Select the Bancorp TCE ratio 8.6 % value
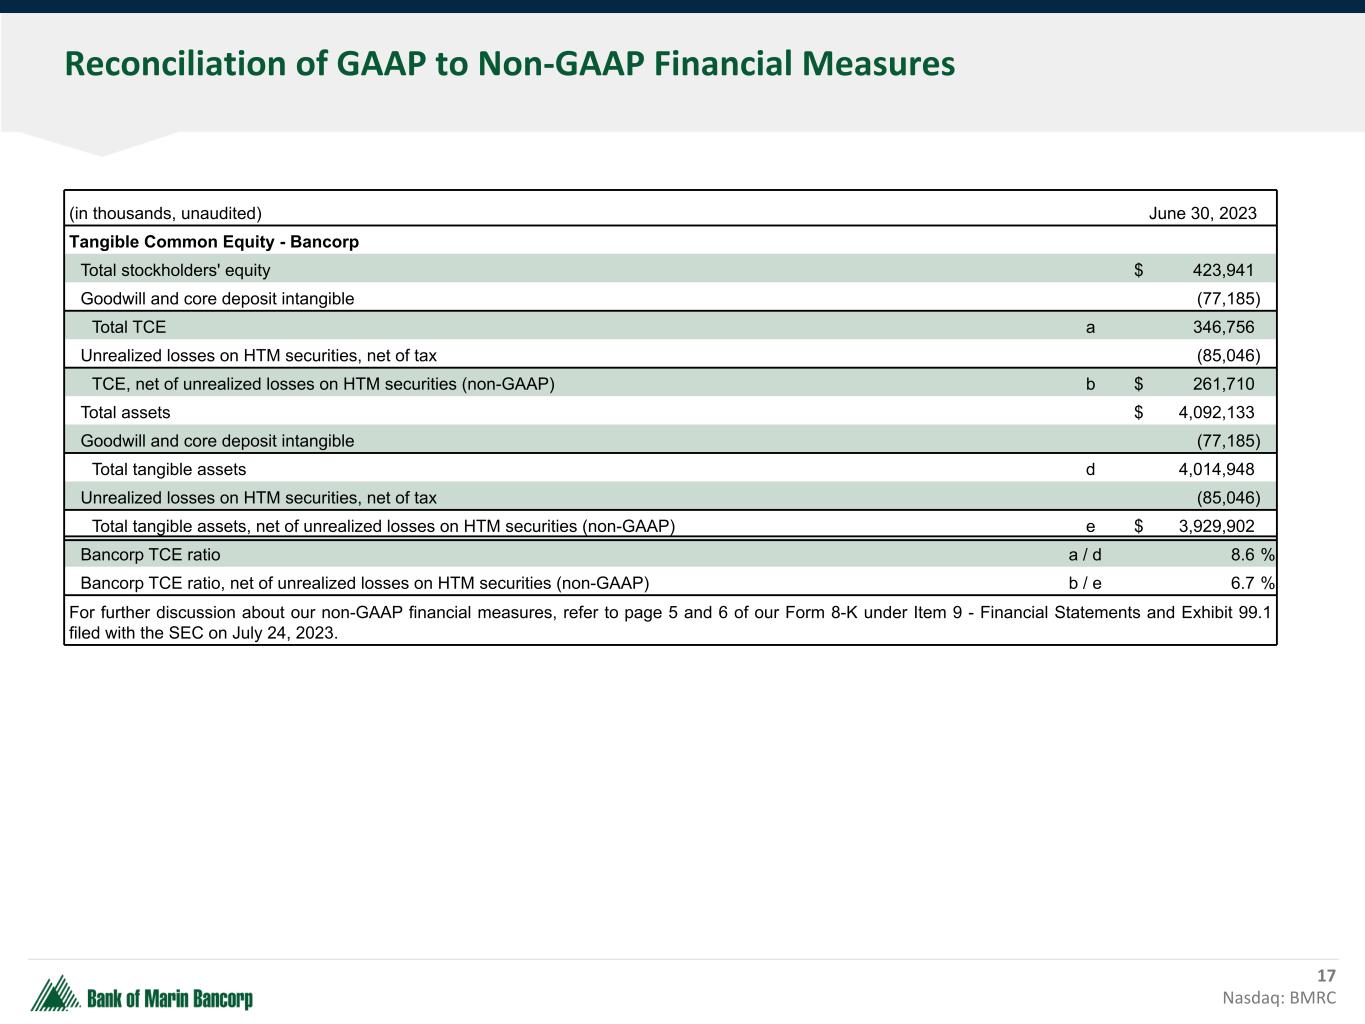 pos(1251,555)
